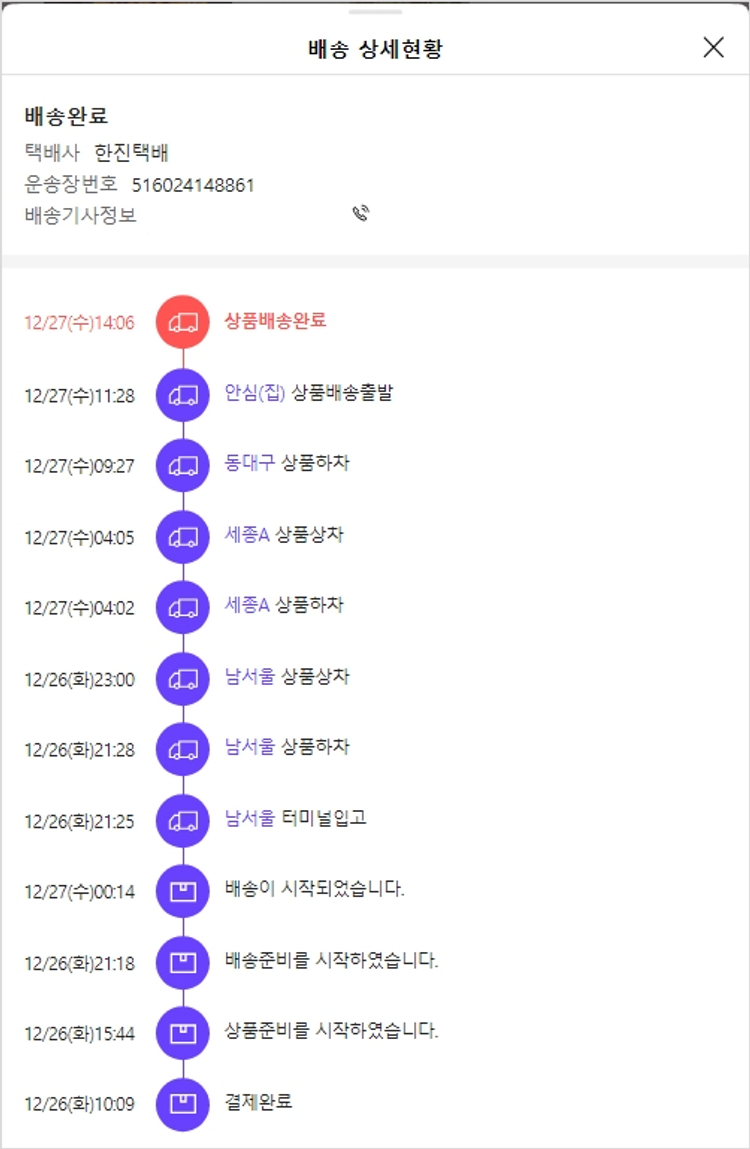750x1149 pixels.
Task: Click truck icon for 남서울 터미널입고
Action: [x=183, y=821]
